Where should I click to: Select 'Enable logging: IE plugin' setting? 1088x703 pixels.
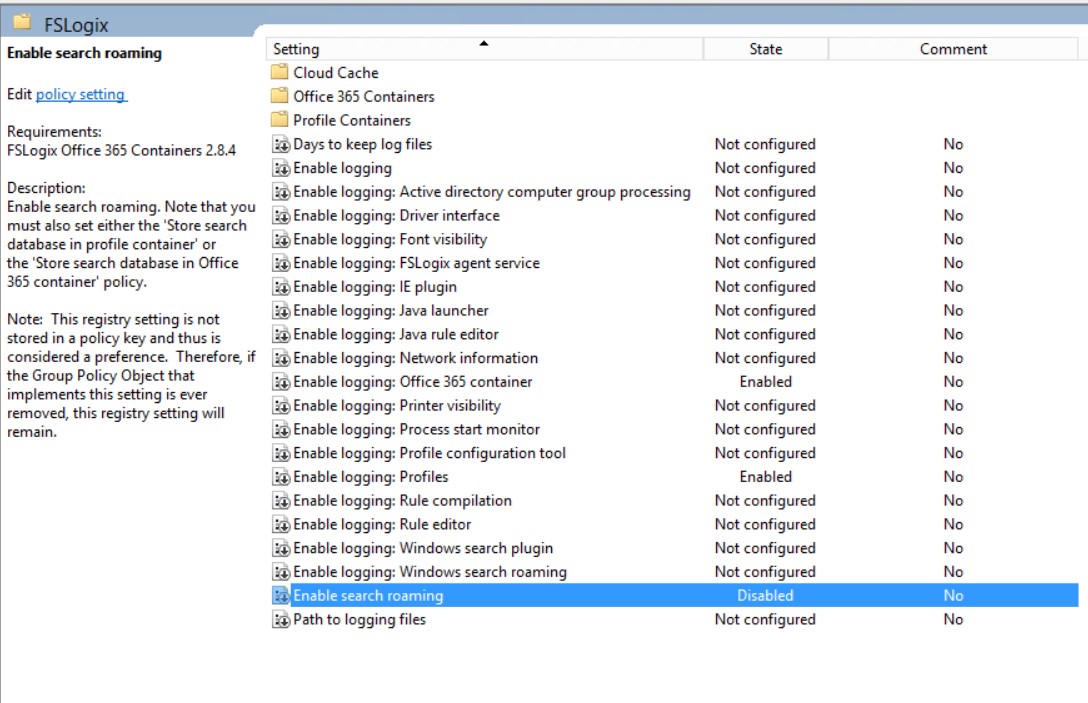click(x=375, y=287)
